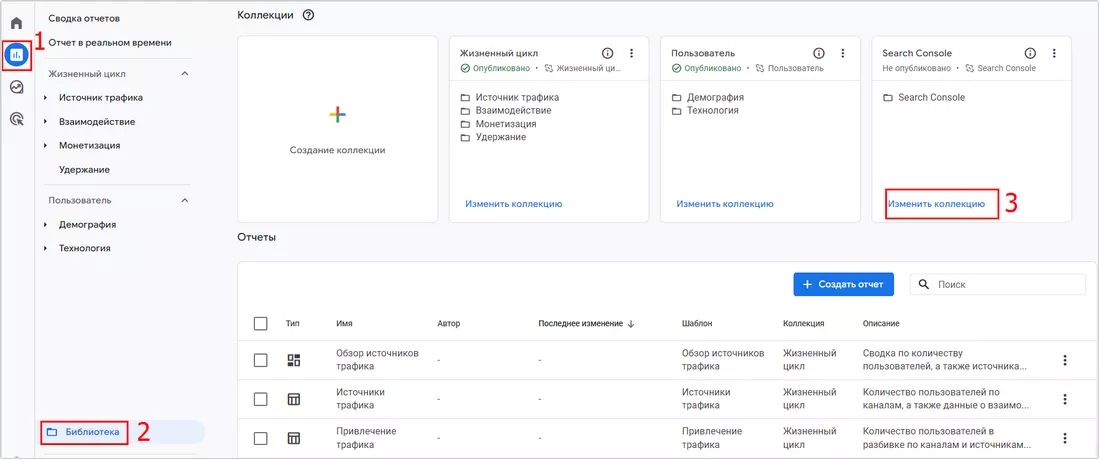Open three-dot menu of Жизненный цикл card
This screenshot has height=460, width=1100.
click(x=631, y=53)
